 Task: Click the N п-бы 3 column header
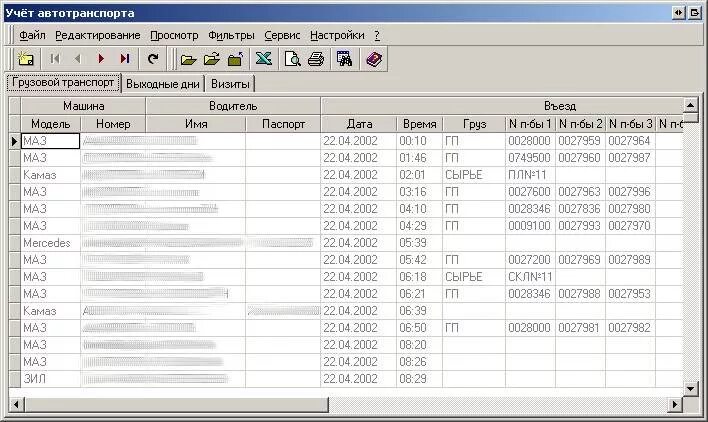click(x=630, y=124)
